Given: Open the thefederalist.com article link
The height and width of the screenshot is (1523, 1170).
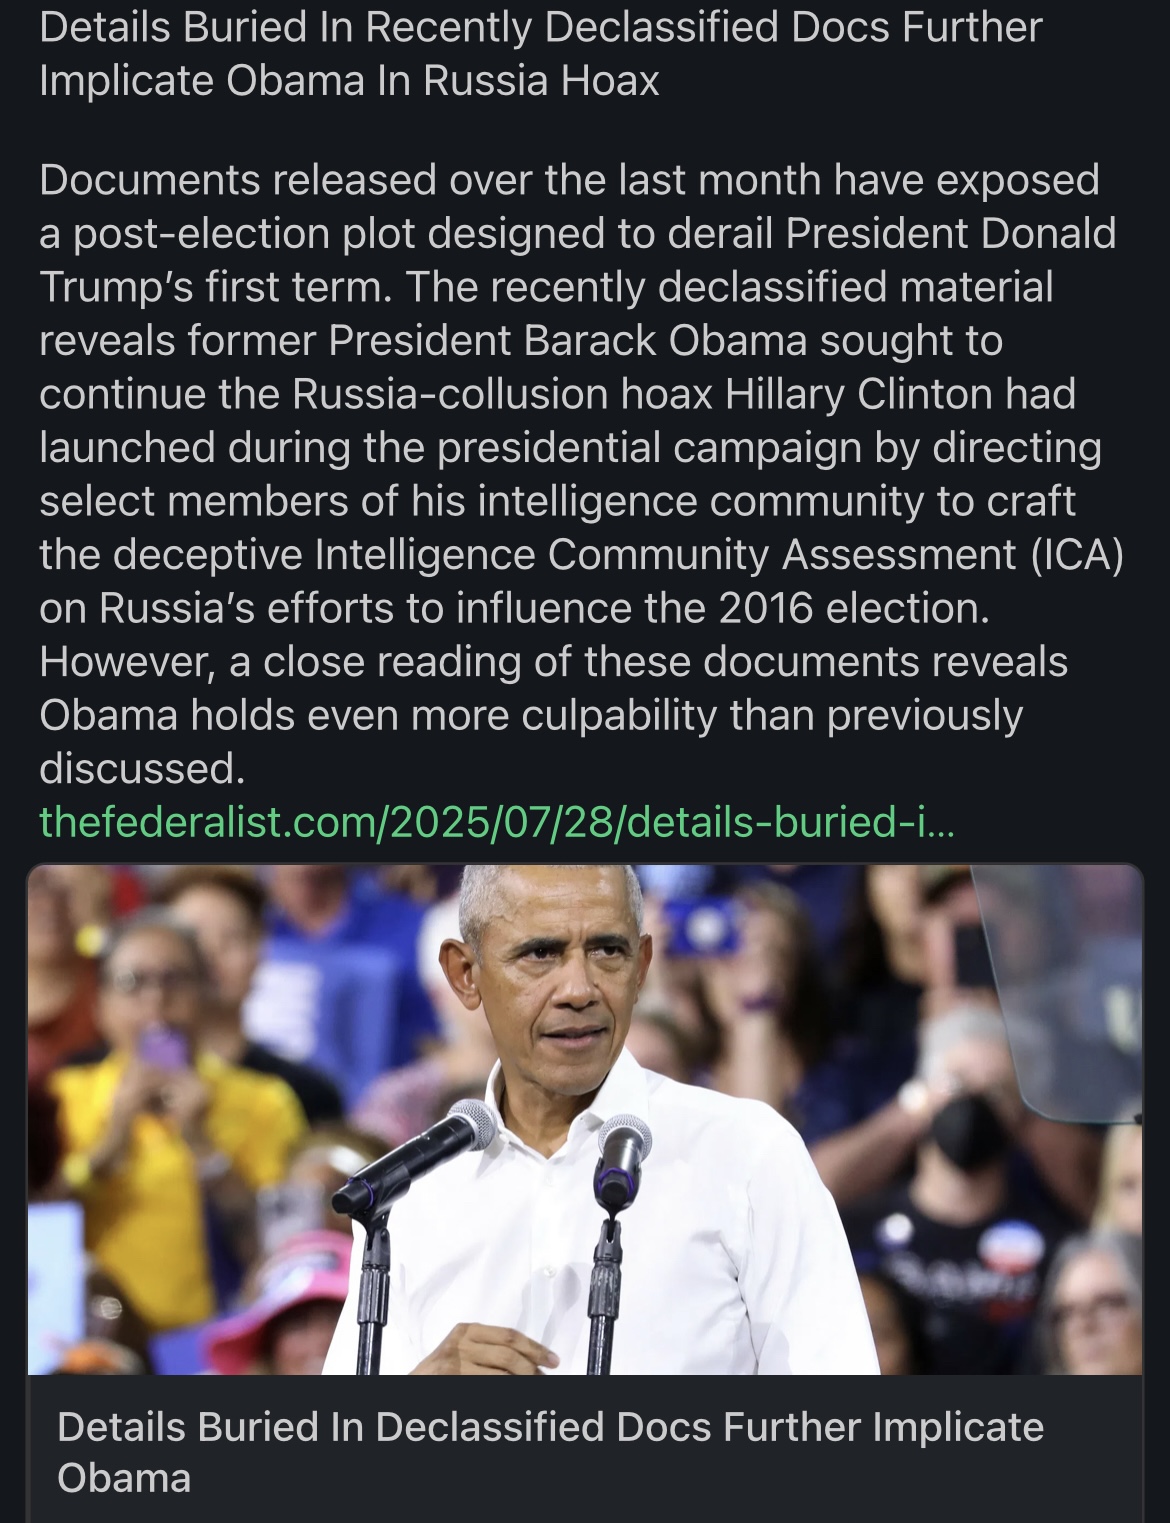Looking at the screenshot, I should pos(497,822).
